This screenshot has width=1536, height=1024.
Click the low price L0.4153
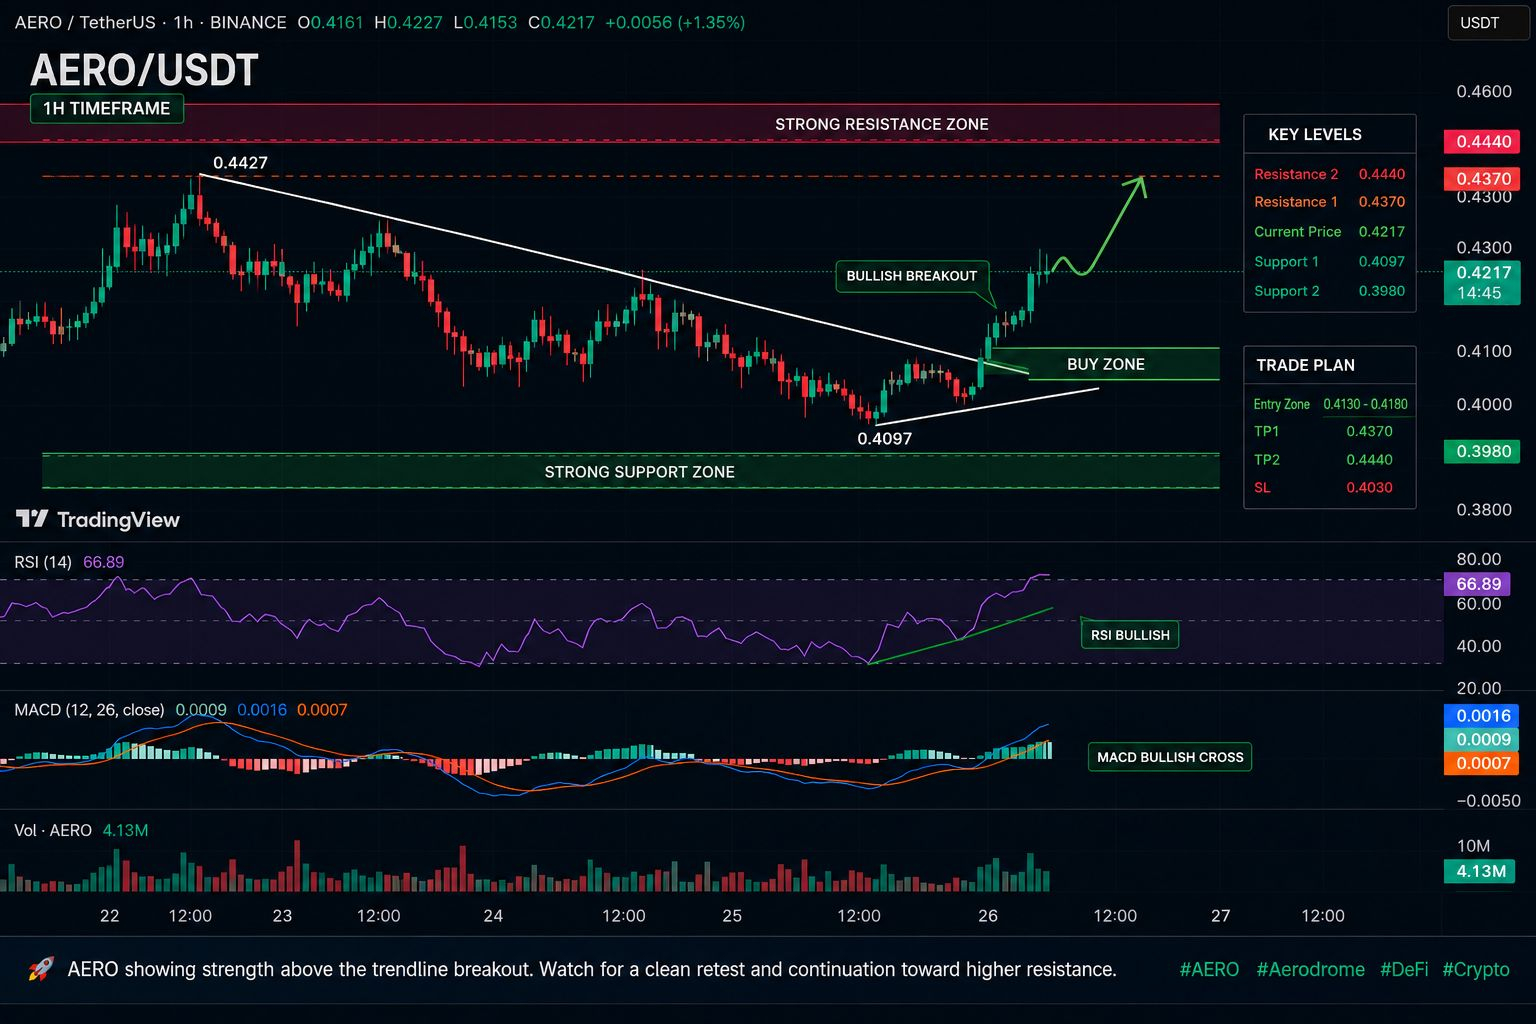click(x=484, y=22)
